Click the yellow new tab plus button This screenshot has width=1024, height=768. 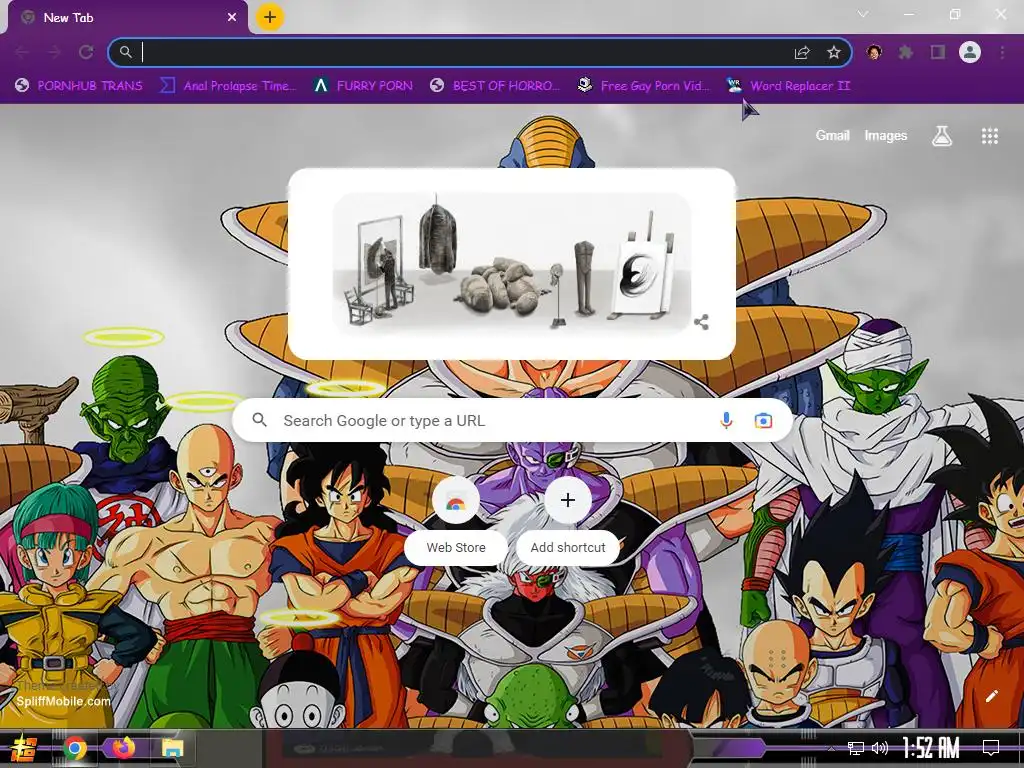point(270,18)
